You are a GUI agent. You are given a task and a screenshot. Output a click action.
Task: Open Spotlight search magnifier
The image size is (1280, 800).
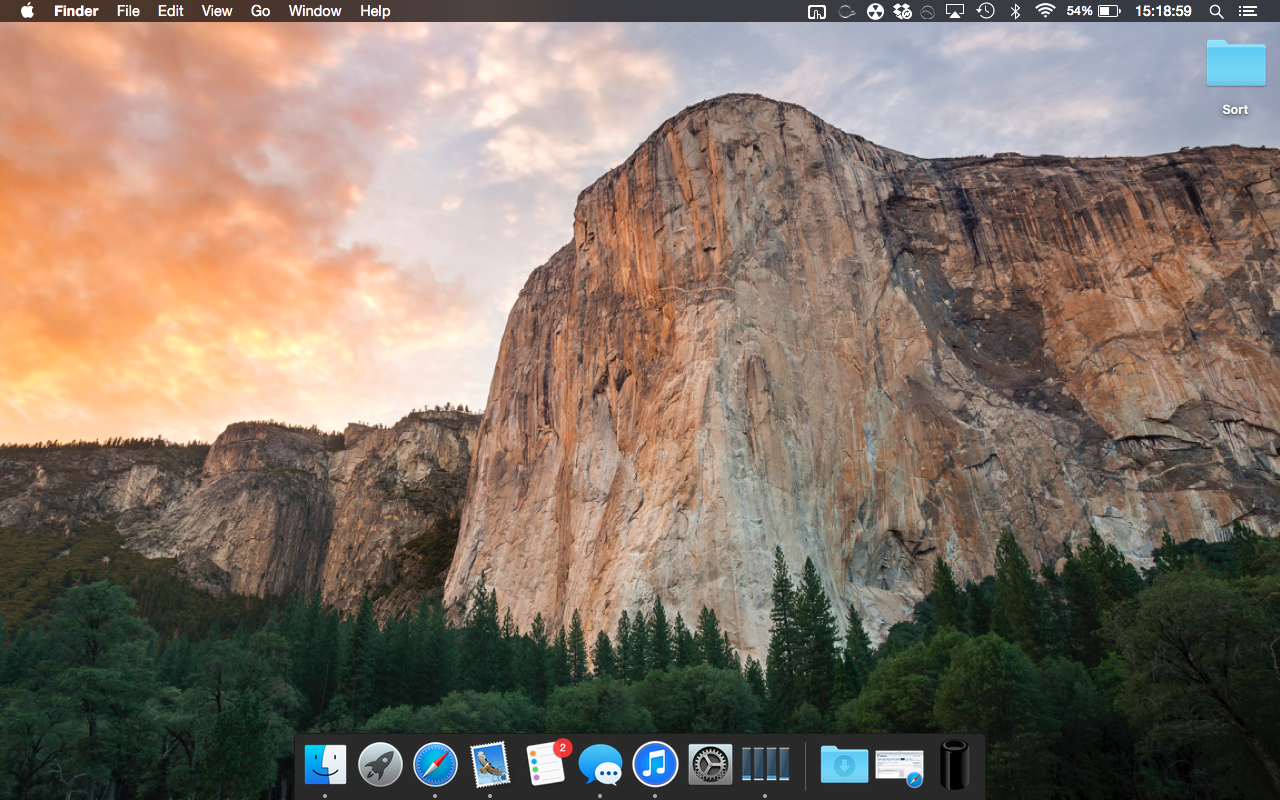[1216, 11]
